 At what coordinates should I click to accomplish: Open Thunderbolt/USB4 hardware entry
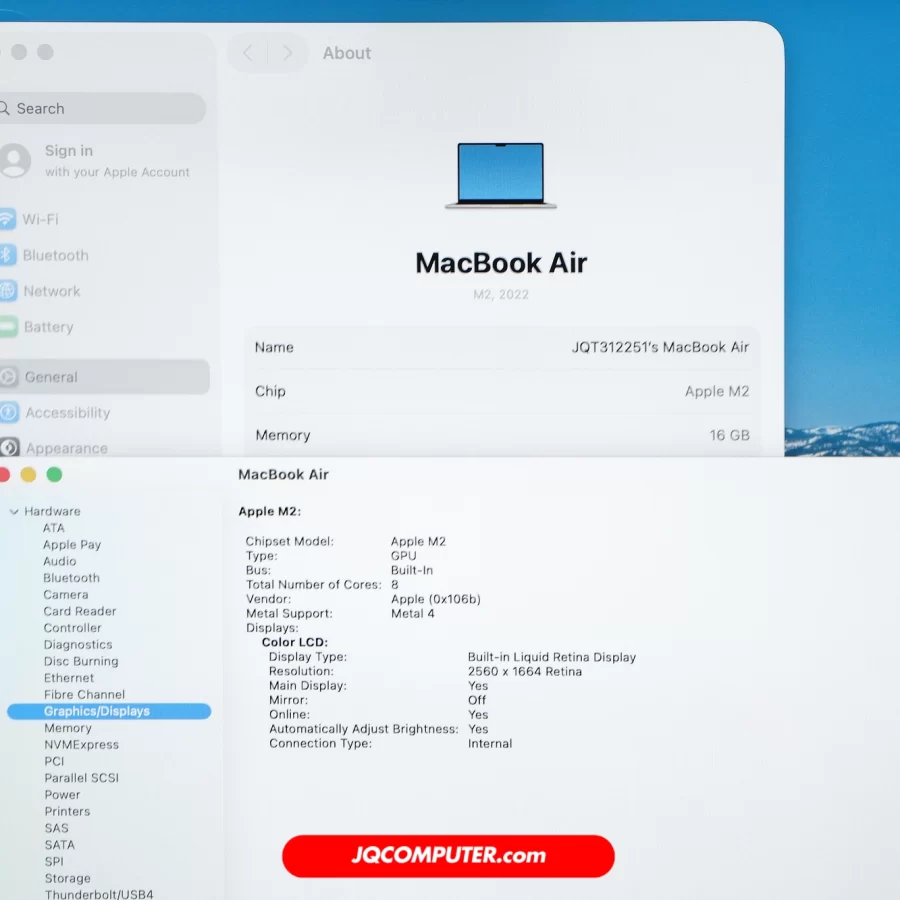[99, 894]
